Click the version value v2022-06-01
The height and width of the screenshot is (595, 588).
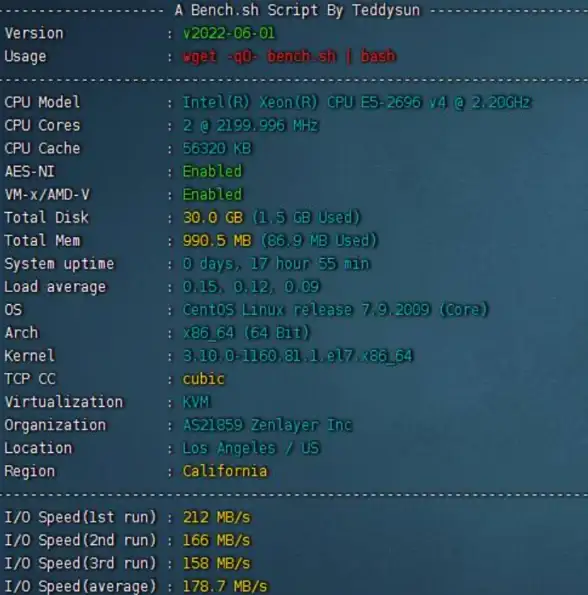[x=229, y=33]
